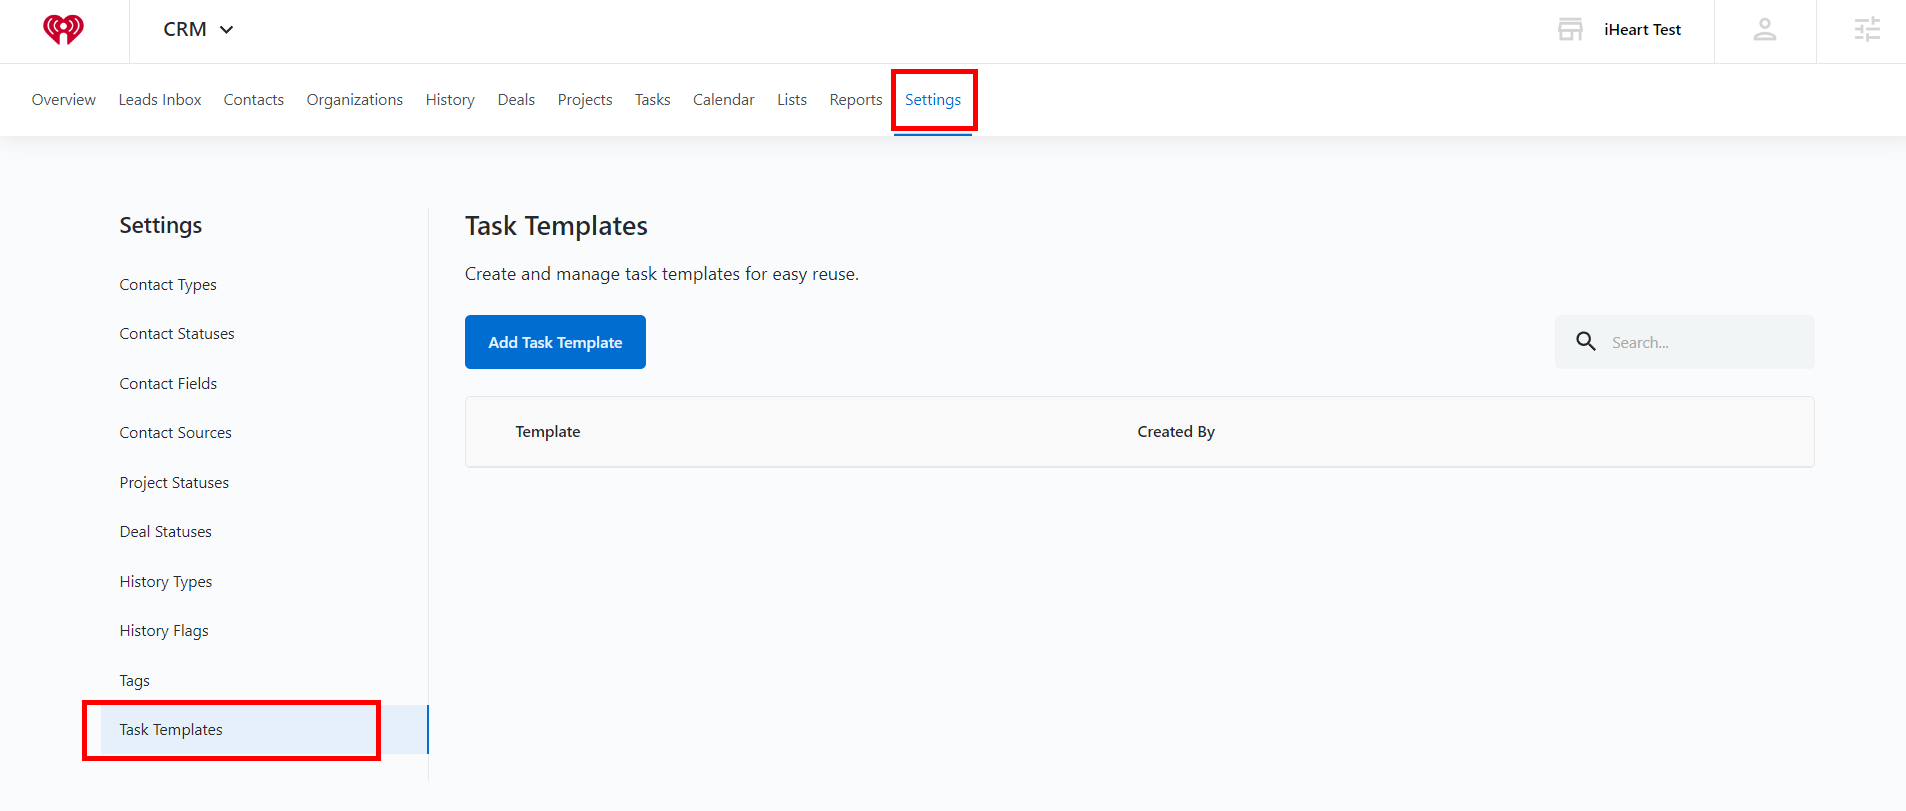Viewport: 1906px width, 811px height.
Task: View the History tab
Action: click(x=450, y=100)
